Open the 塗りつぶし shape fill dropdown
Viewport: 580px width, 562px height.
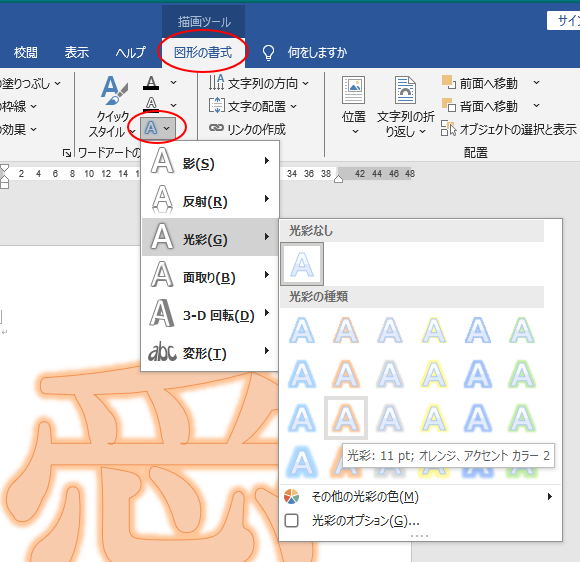tap(30, 84)
